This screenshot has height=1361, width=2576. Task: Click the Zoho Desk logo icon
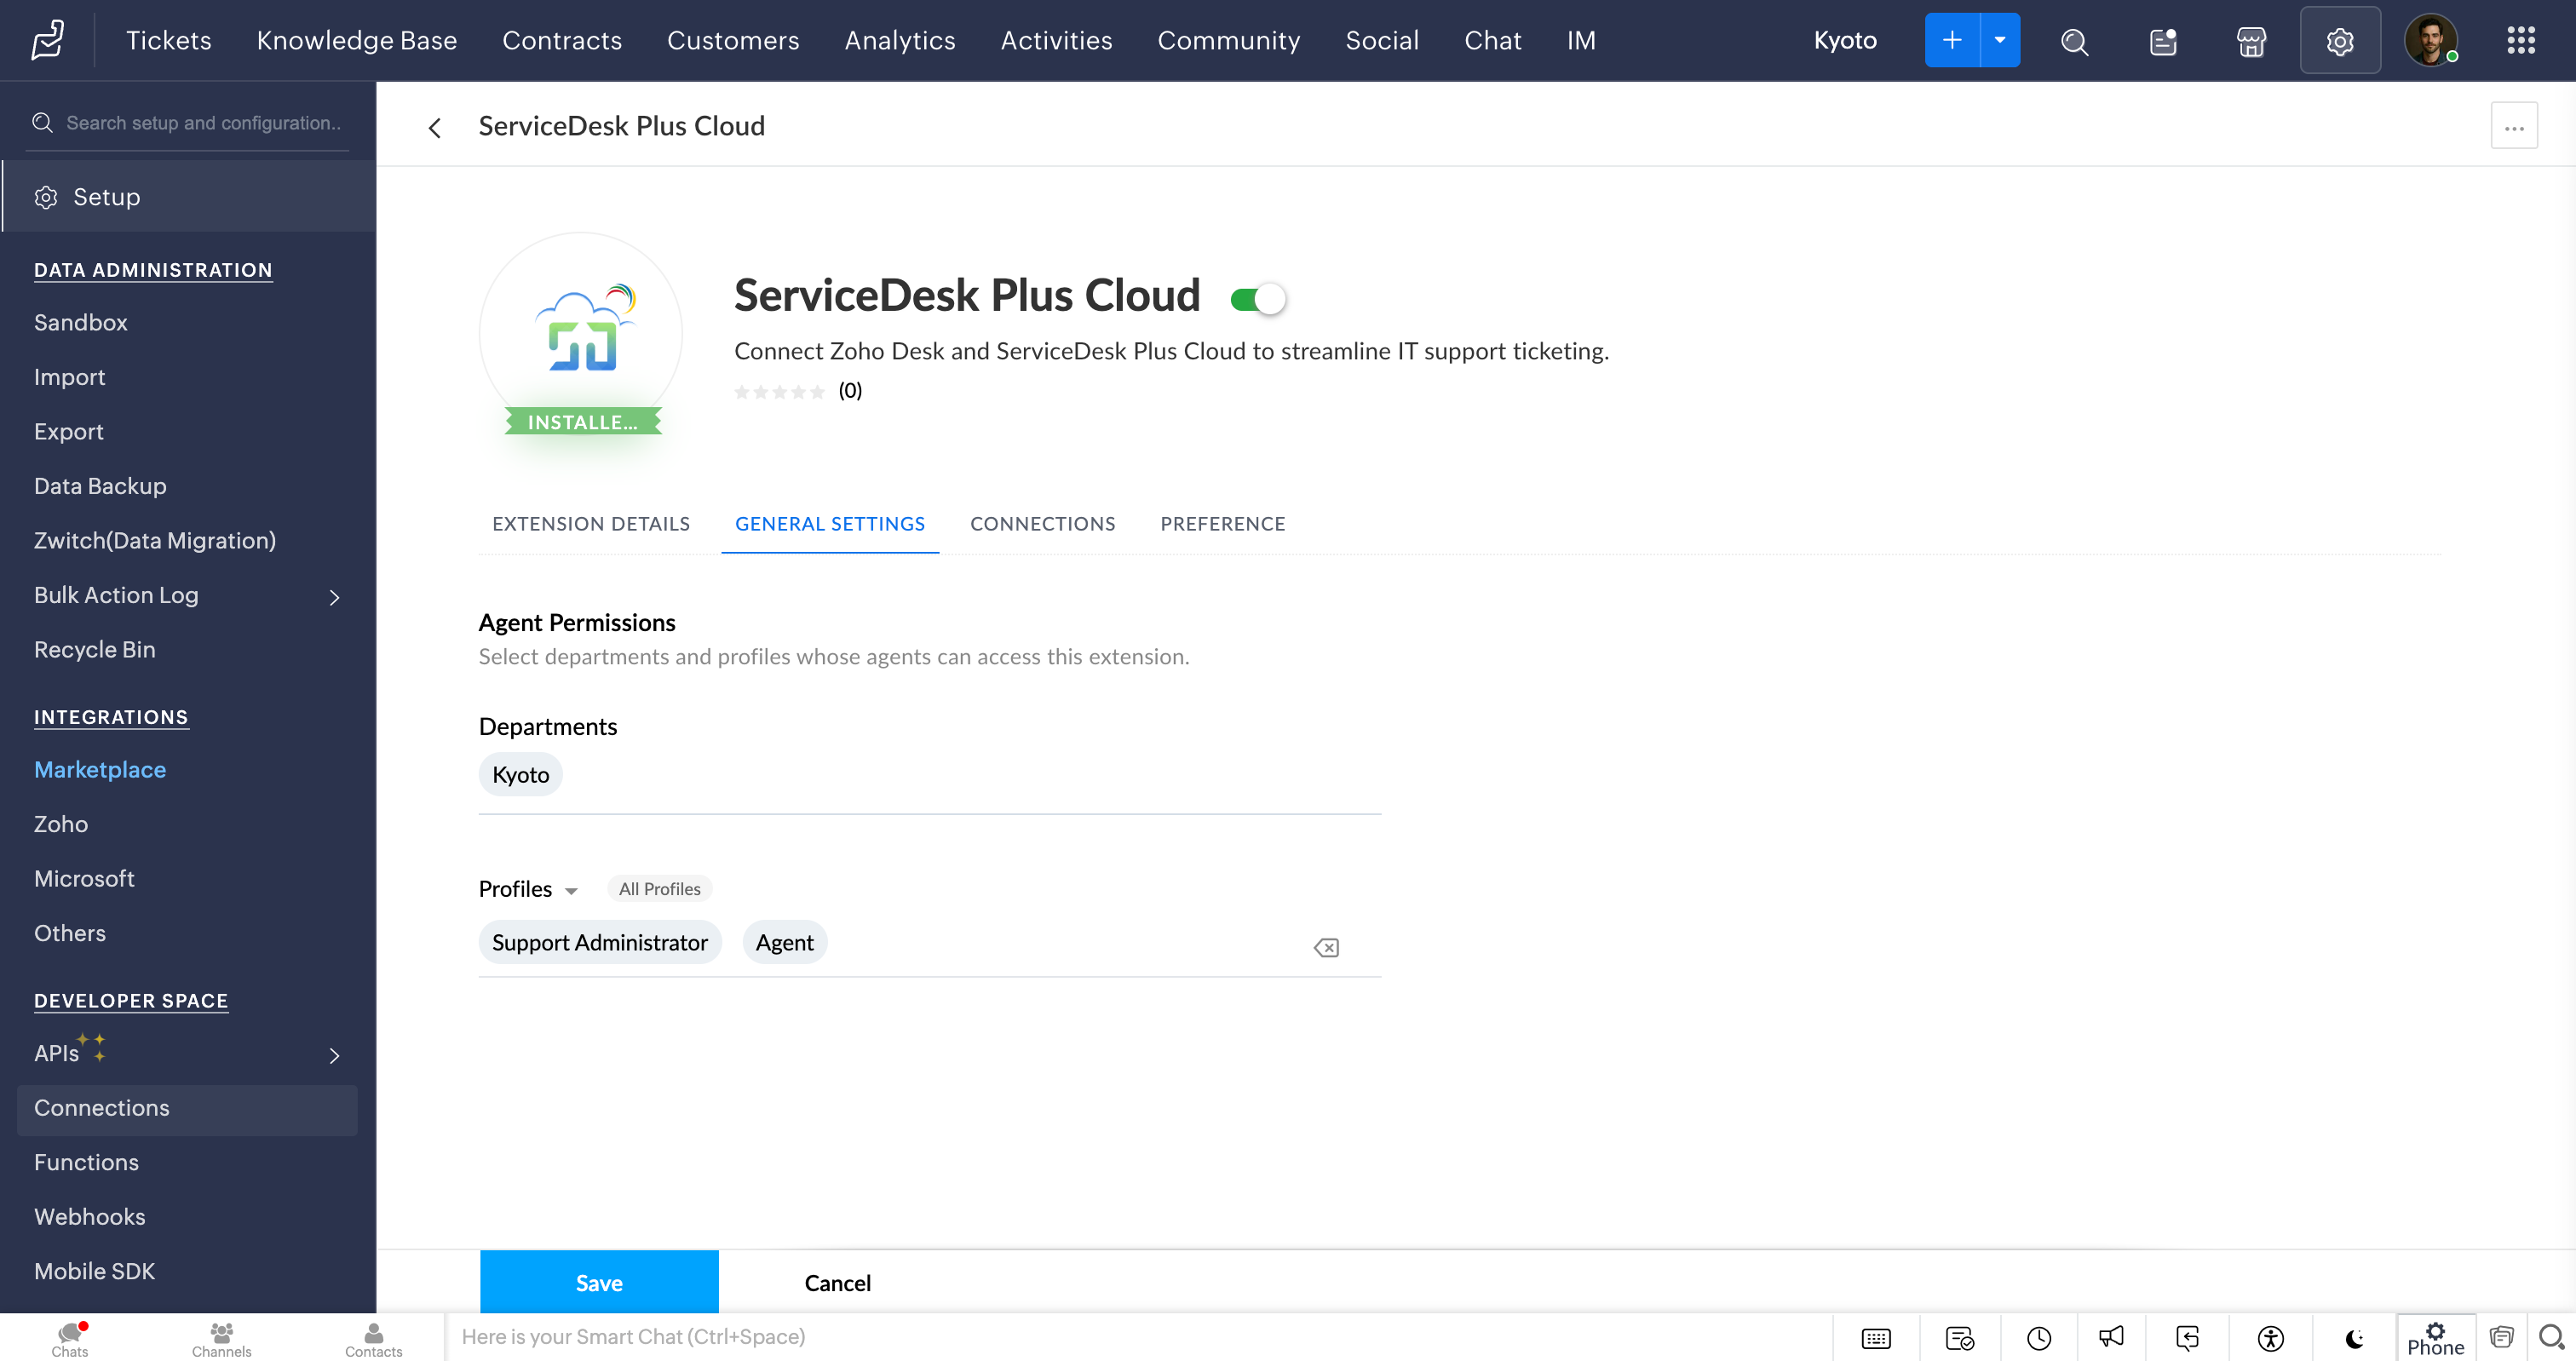47,40
